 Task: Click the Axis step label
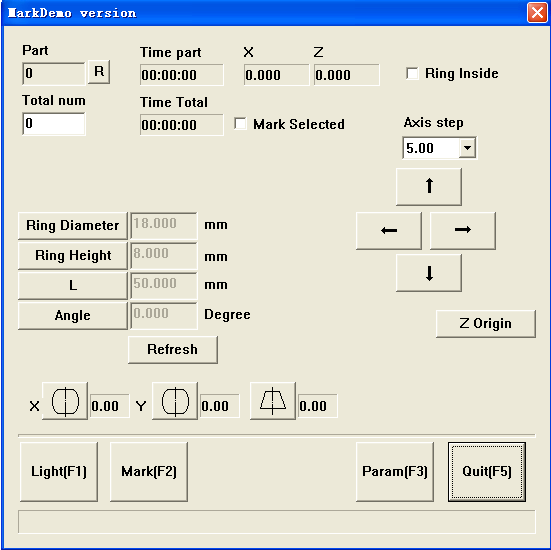pyautogui.click(x=433, y=123)
